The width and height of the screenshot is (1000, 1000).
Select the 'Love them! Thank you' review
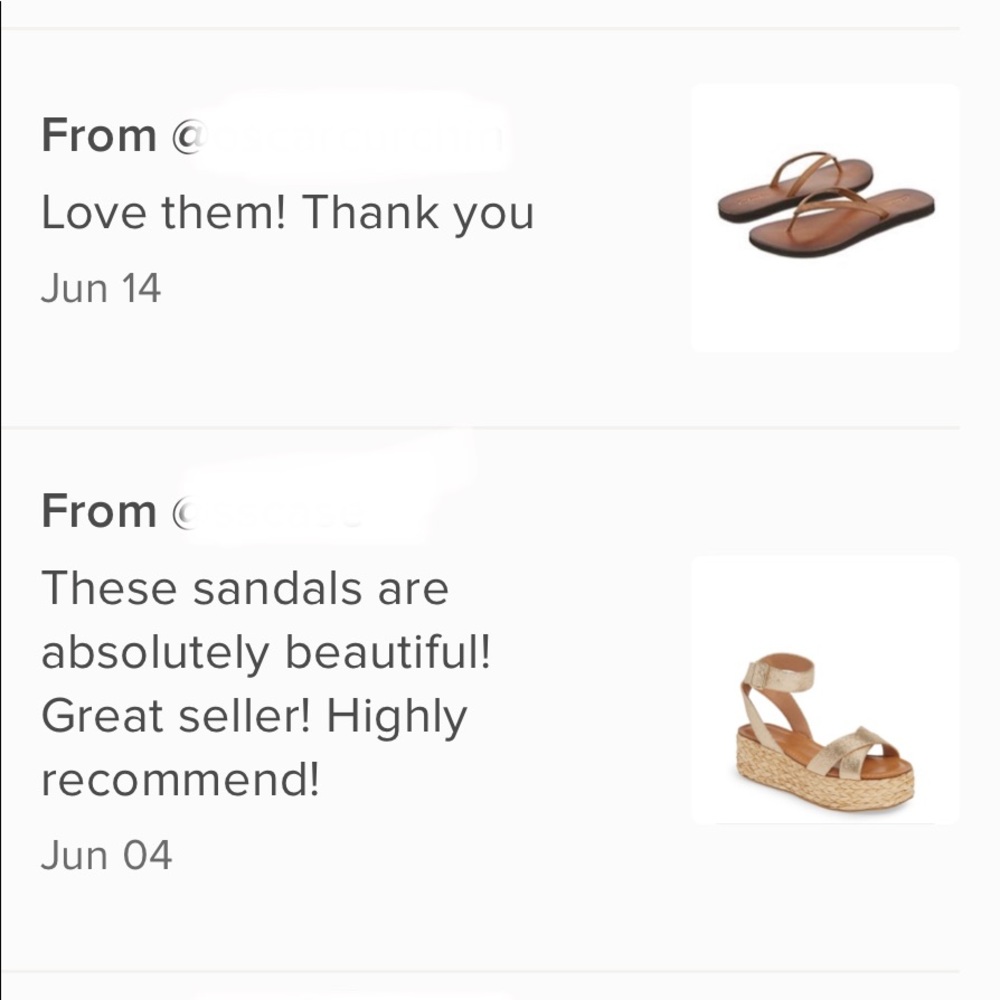coord(289,212)
